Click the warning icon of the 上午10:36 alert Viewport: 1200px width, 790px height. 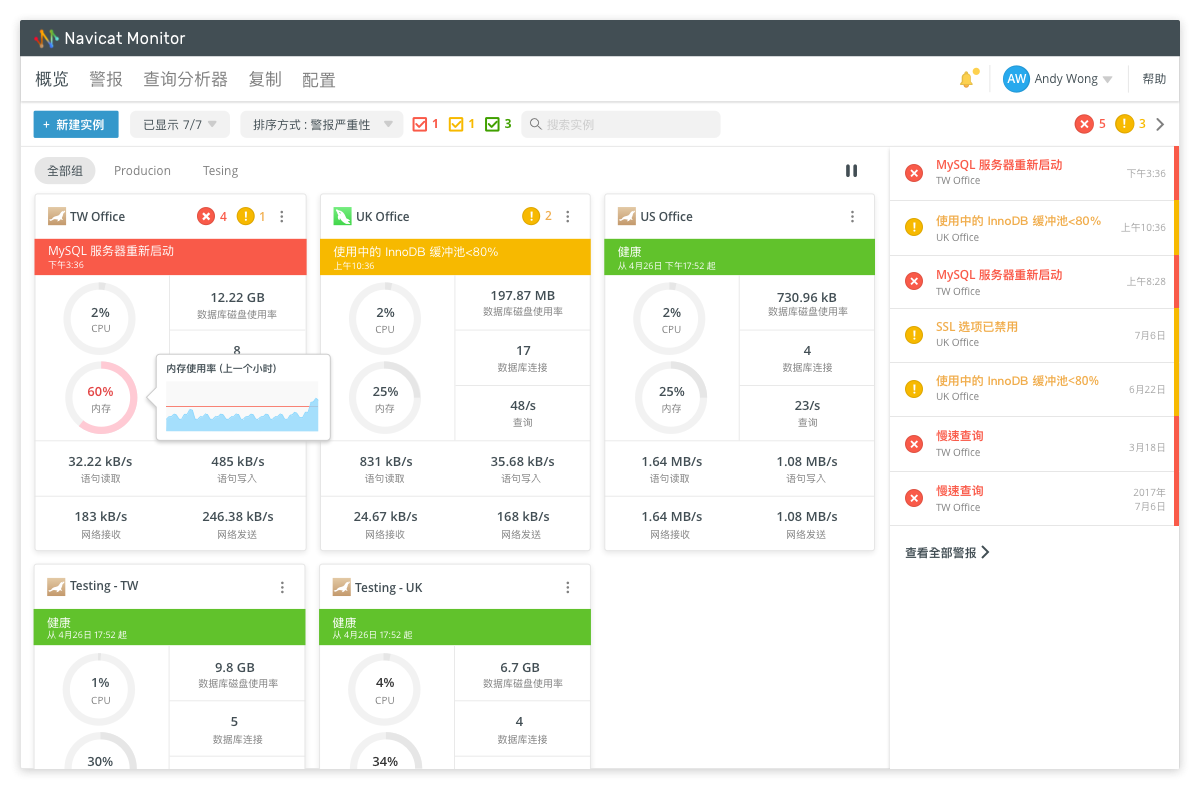click(x=913, y=227)
